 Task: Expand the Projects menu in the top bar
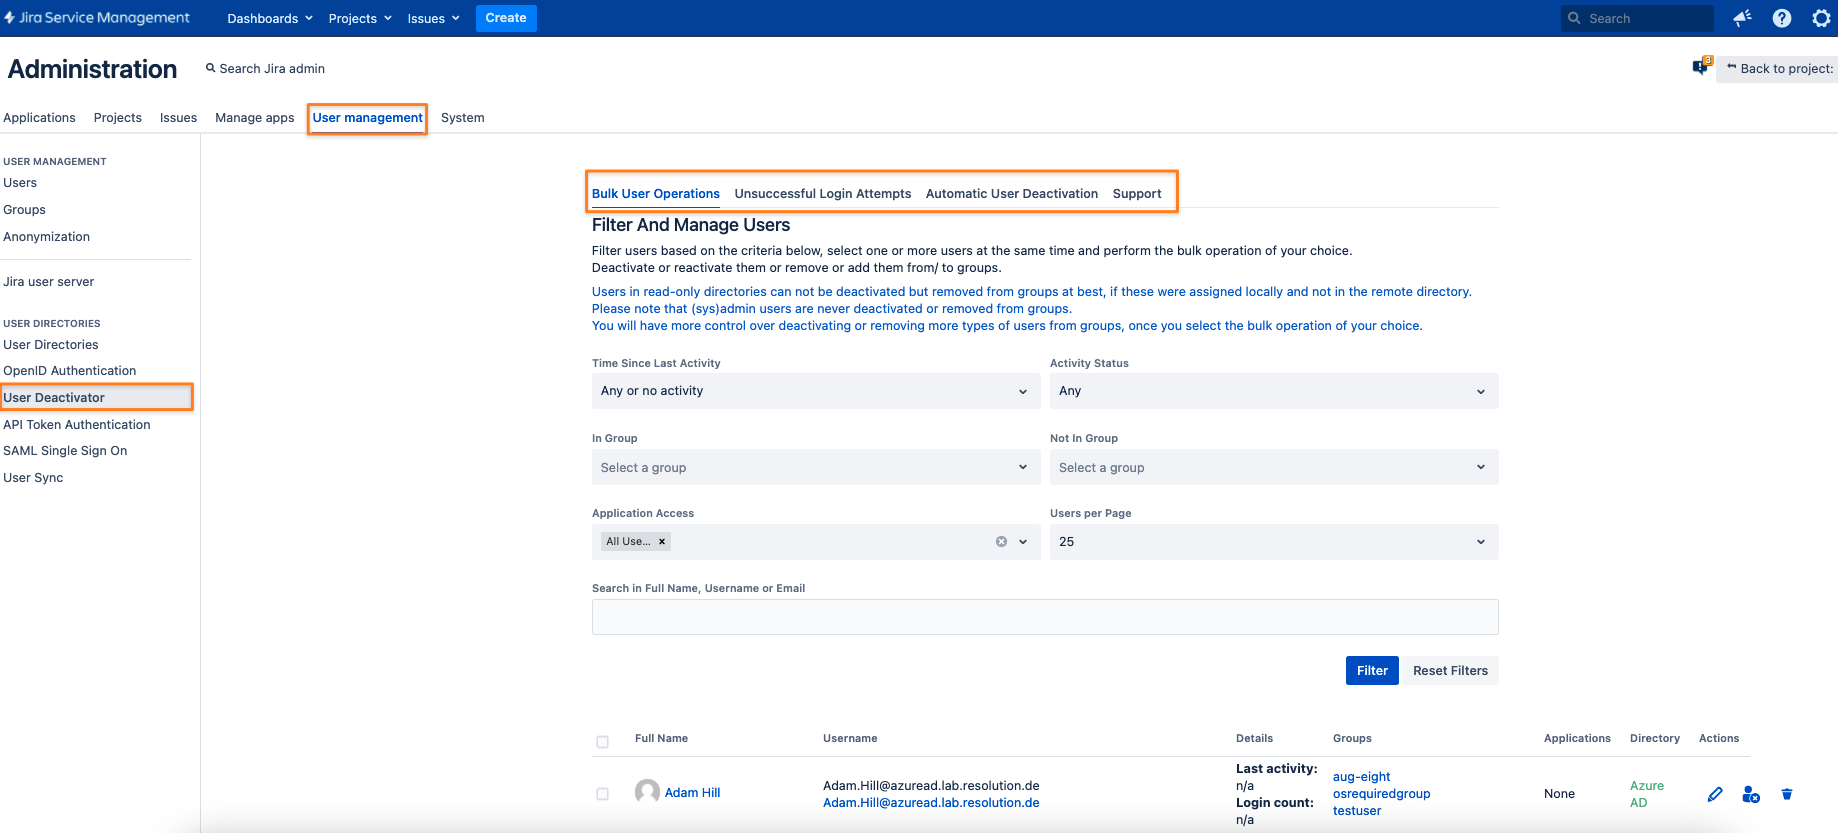point(360,18)
